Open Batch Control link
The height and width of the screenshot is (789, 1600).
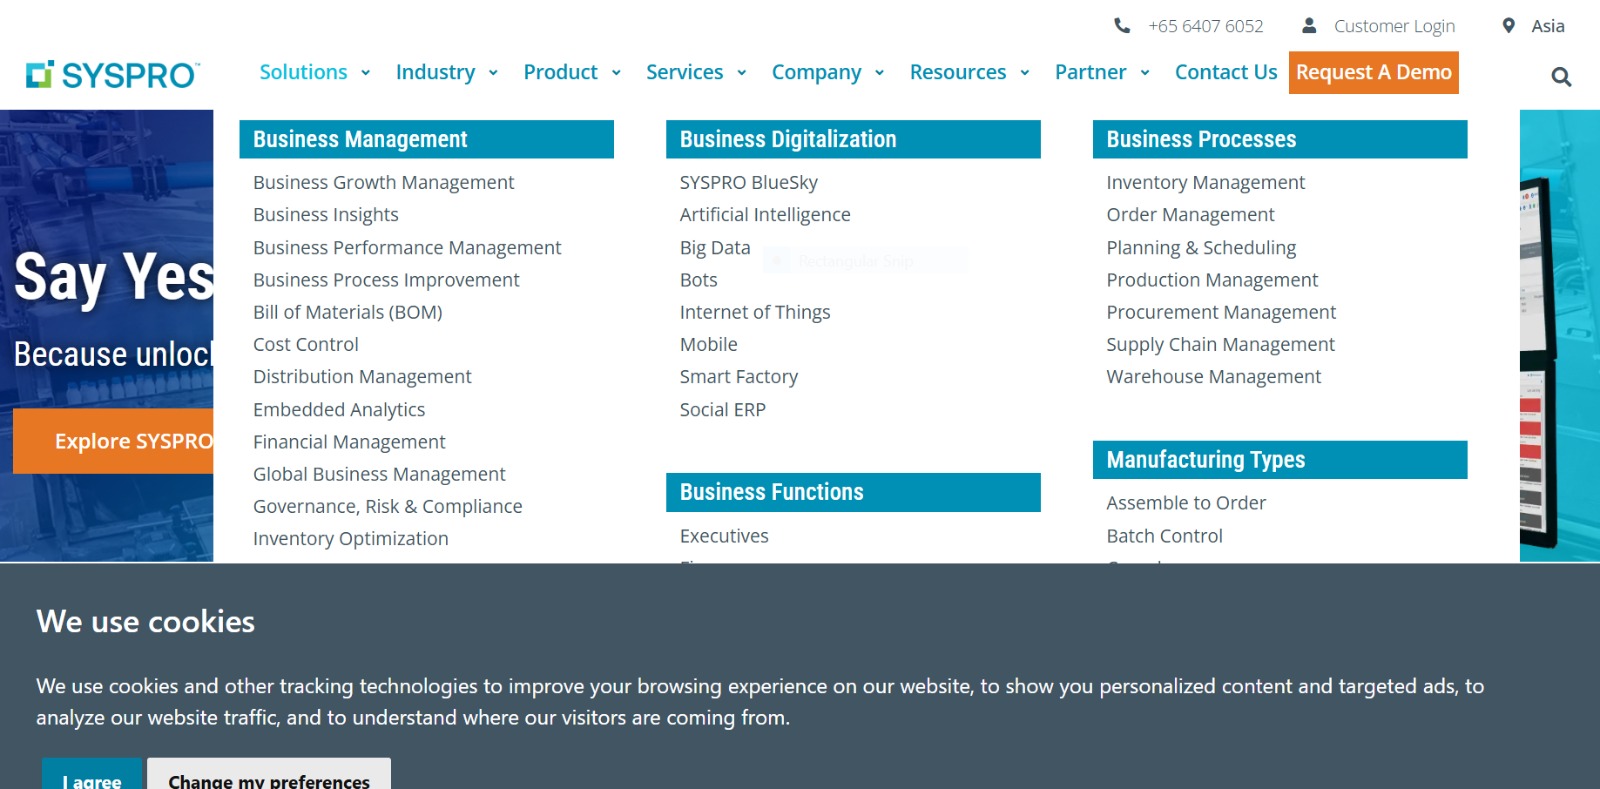pyautogui.click(x=1164, y=535)
